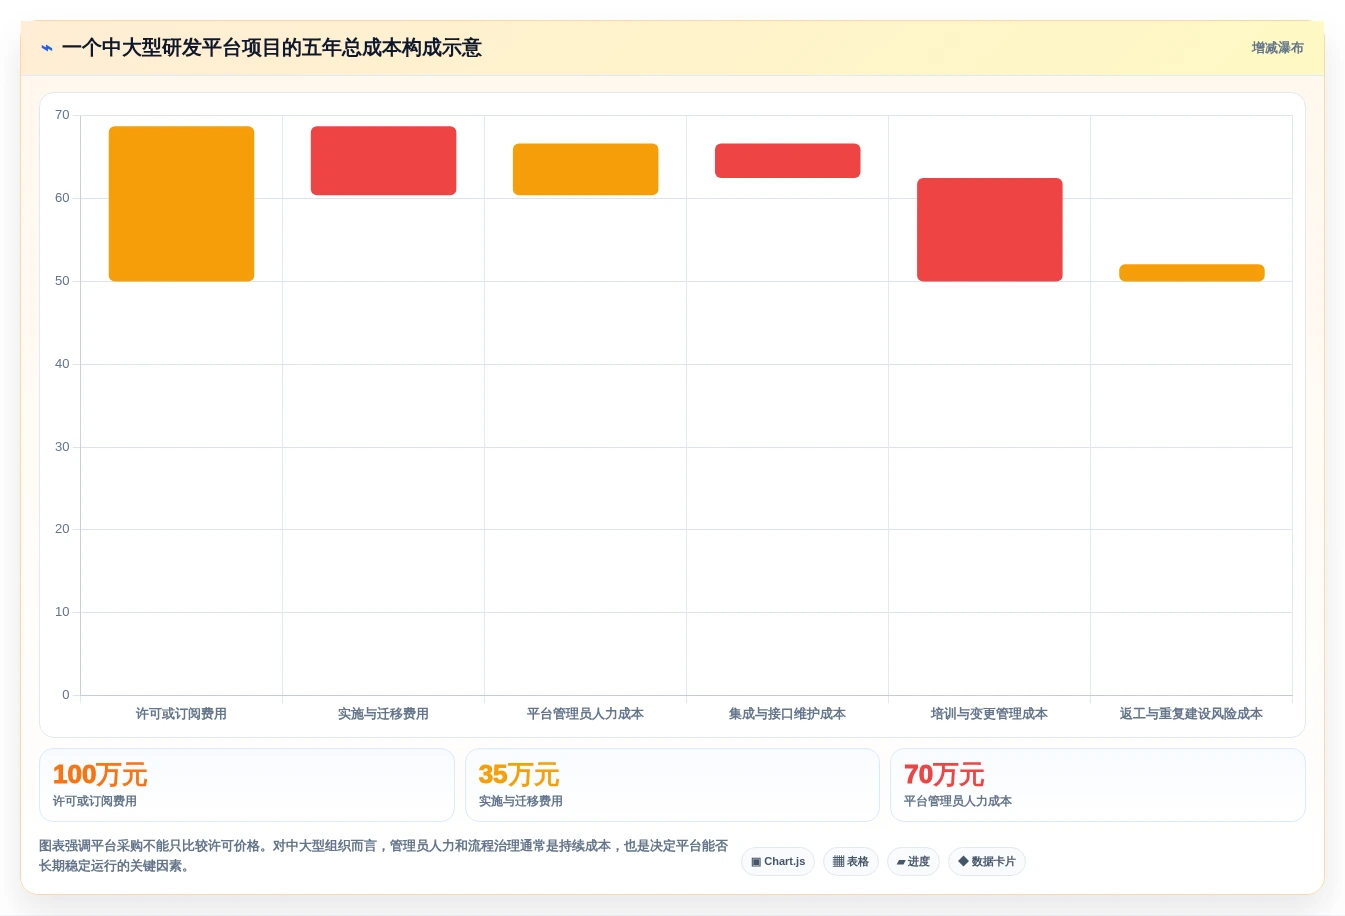Click the lightning icon beside the title
This screenshot has height=916, width=1345.
pos(46,48)
